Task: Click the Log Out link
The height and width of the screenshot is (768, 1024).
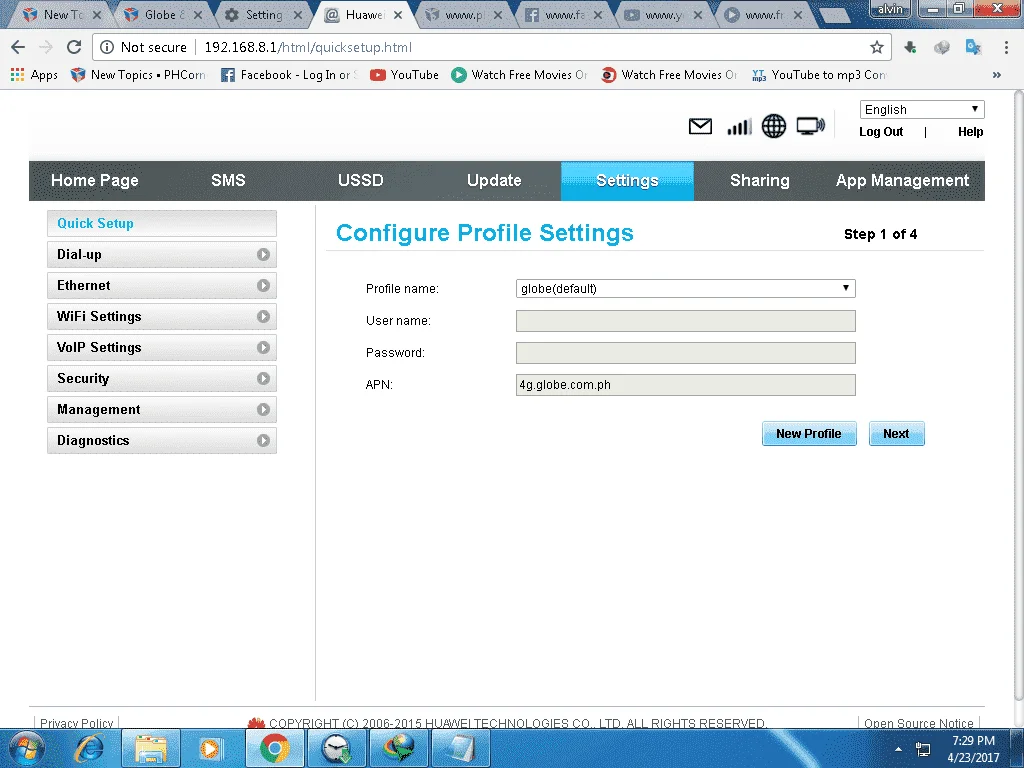Action: 881,132
